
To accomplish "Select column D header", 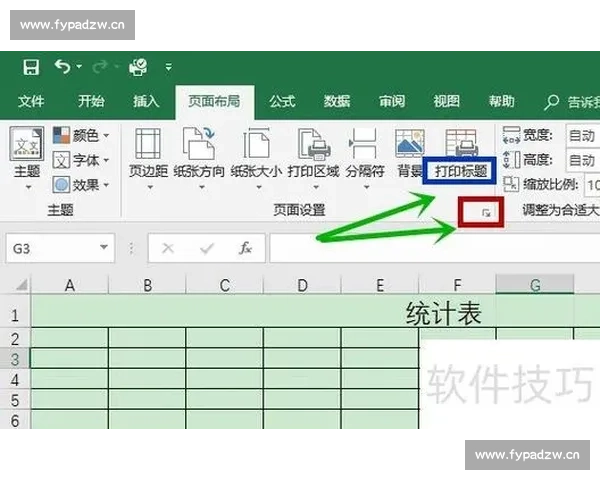I will coord(302,285).
